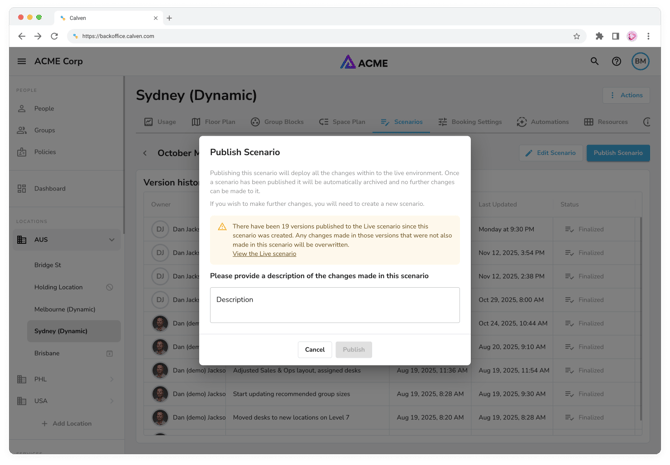Click into the Description text field
This screenshot has width=670, height=465.
tap(334, 305)
